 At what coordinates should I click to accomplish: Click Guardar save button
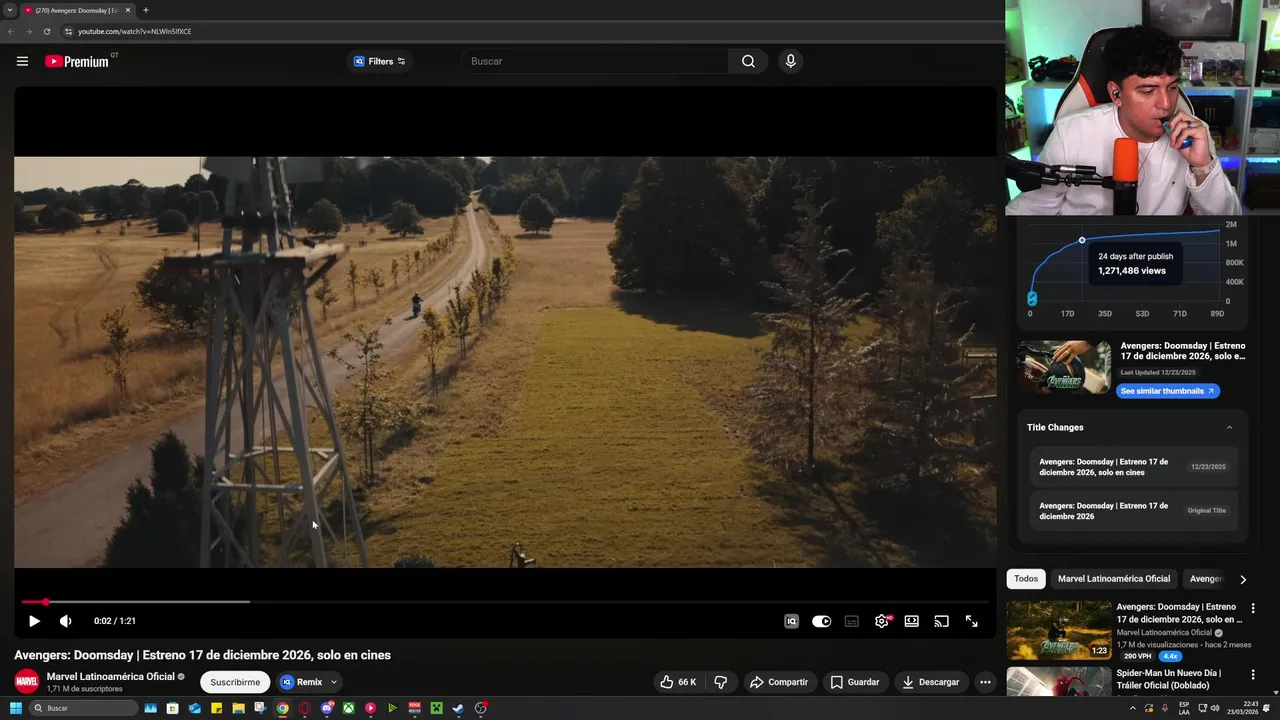pos(855,682)
